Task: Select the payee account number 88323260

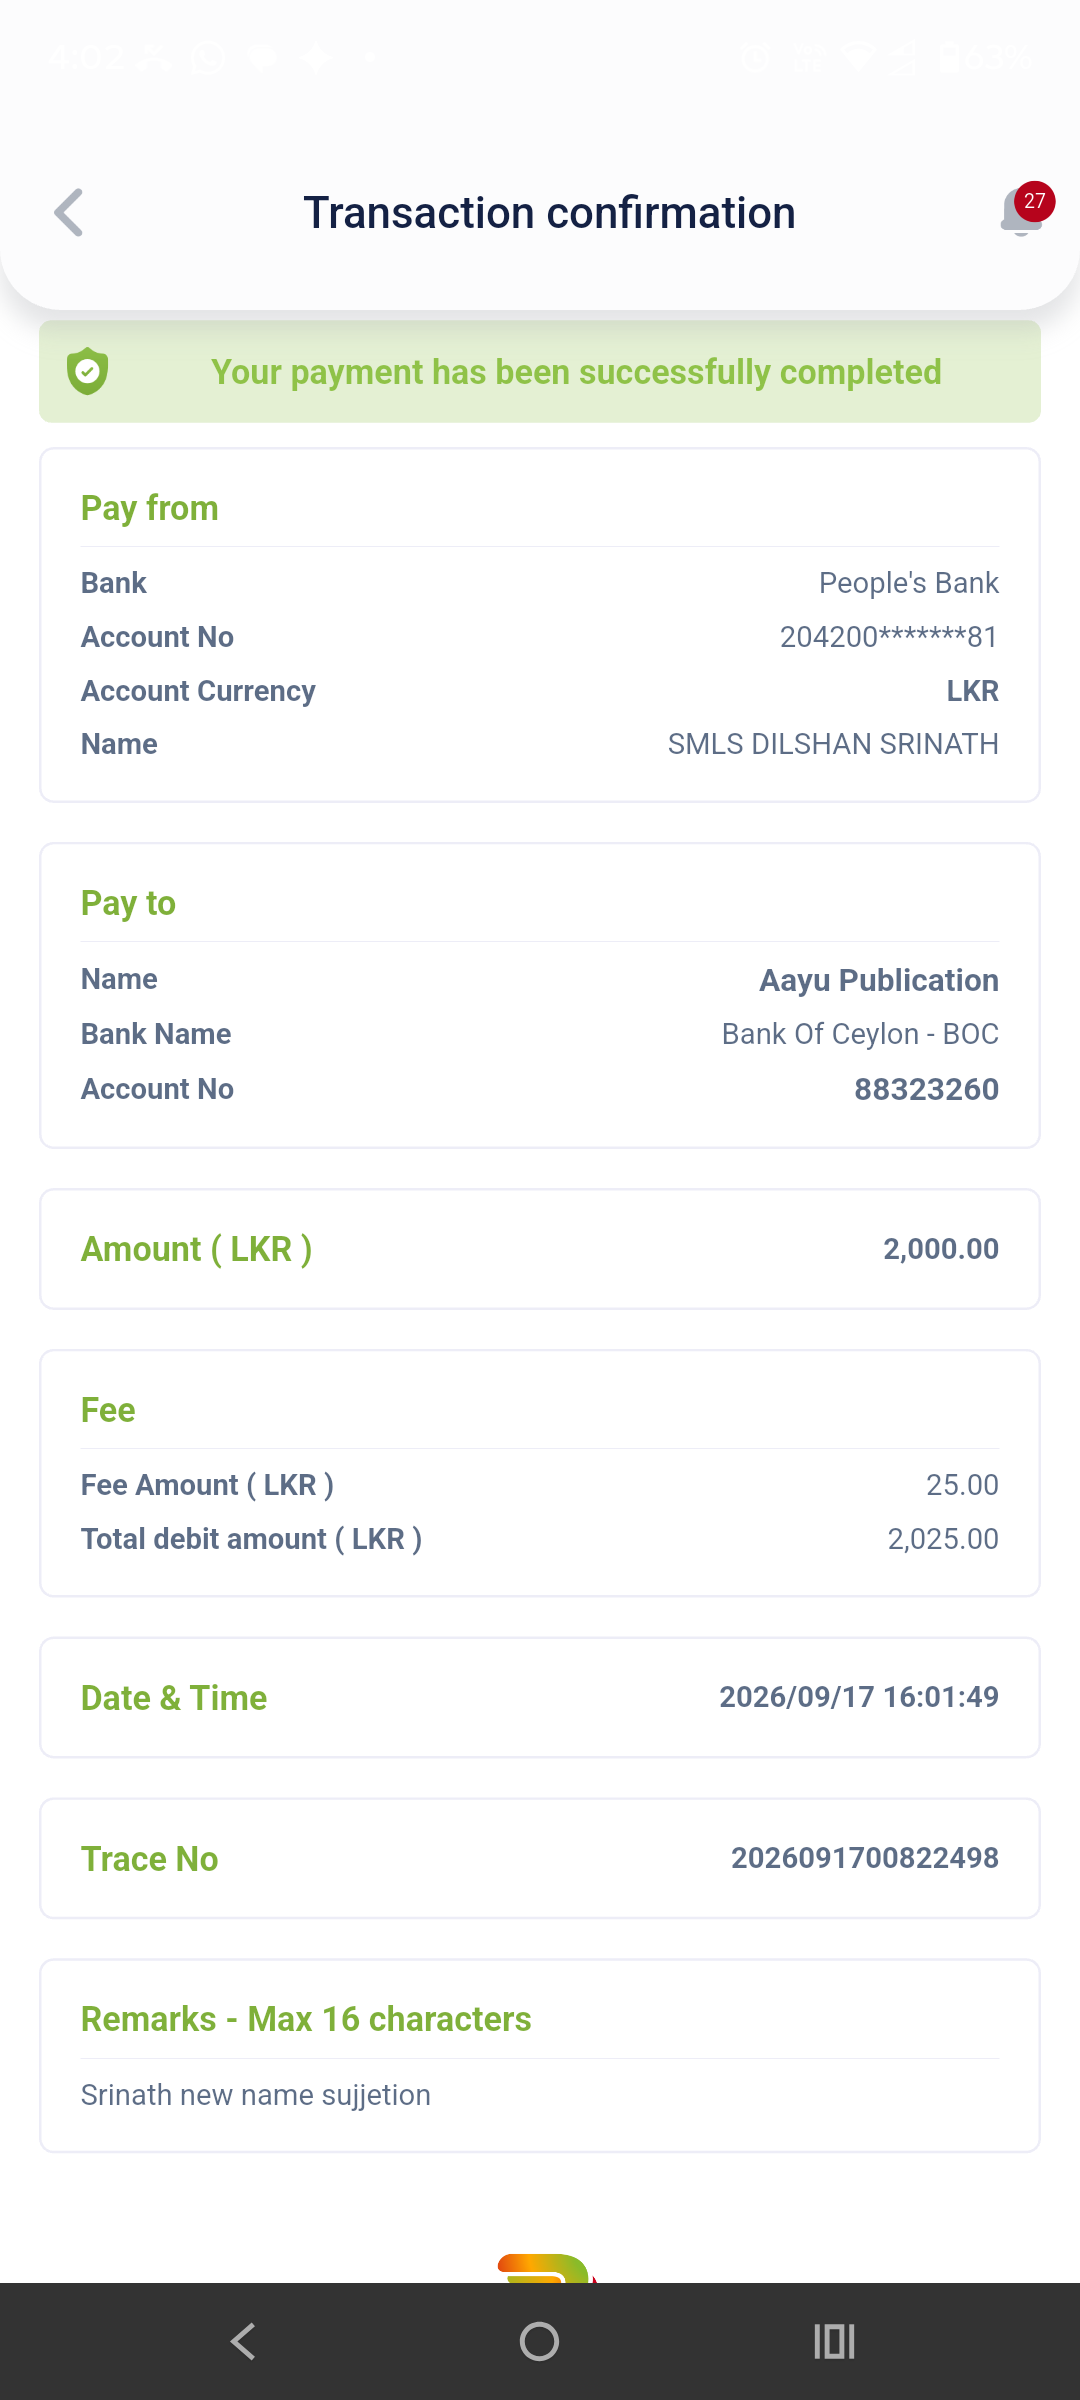Action: [x=926, y=1089]
